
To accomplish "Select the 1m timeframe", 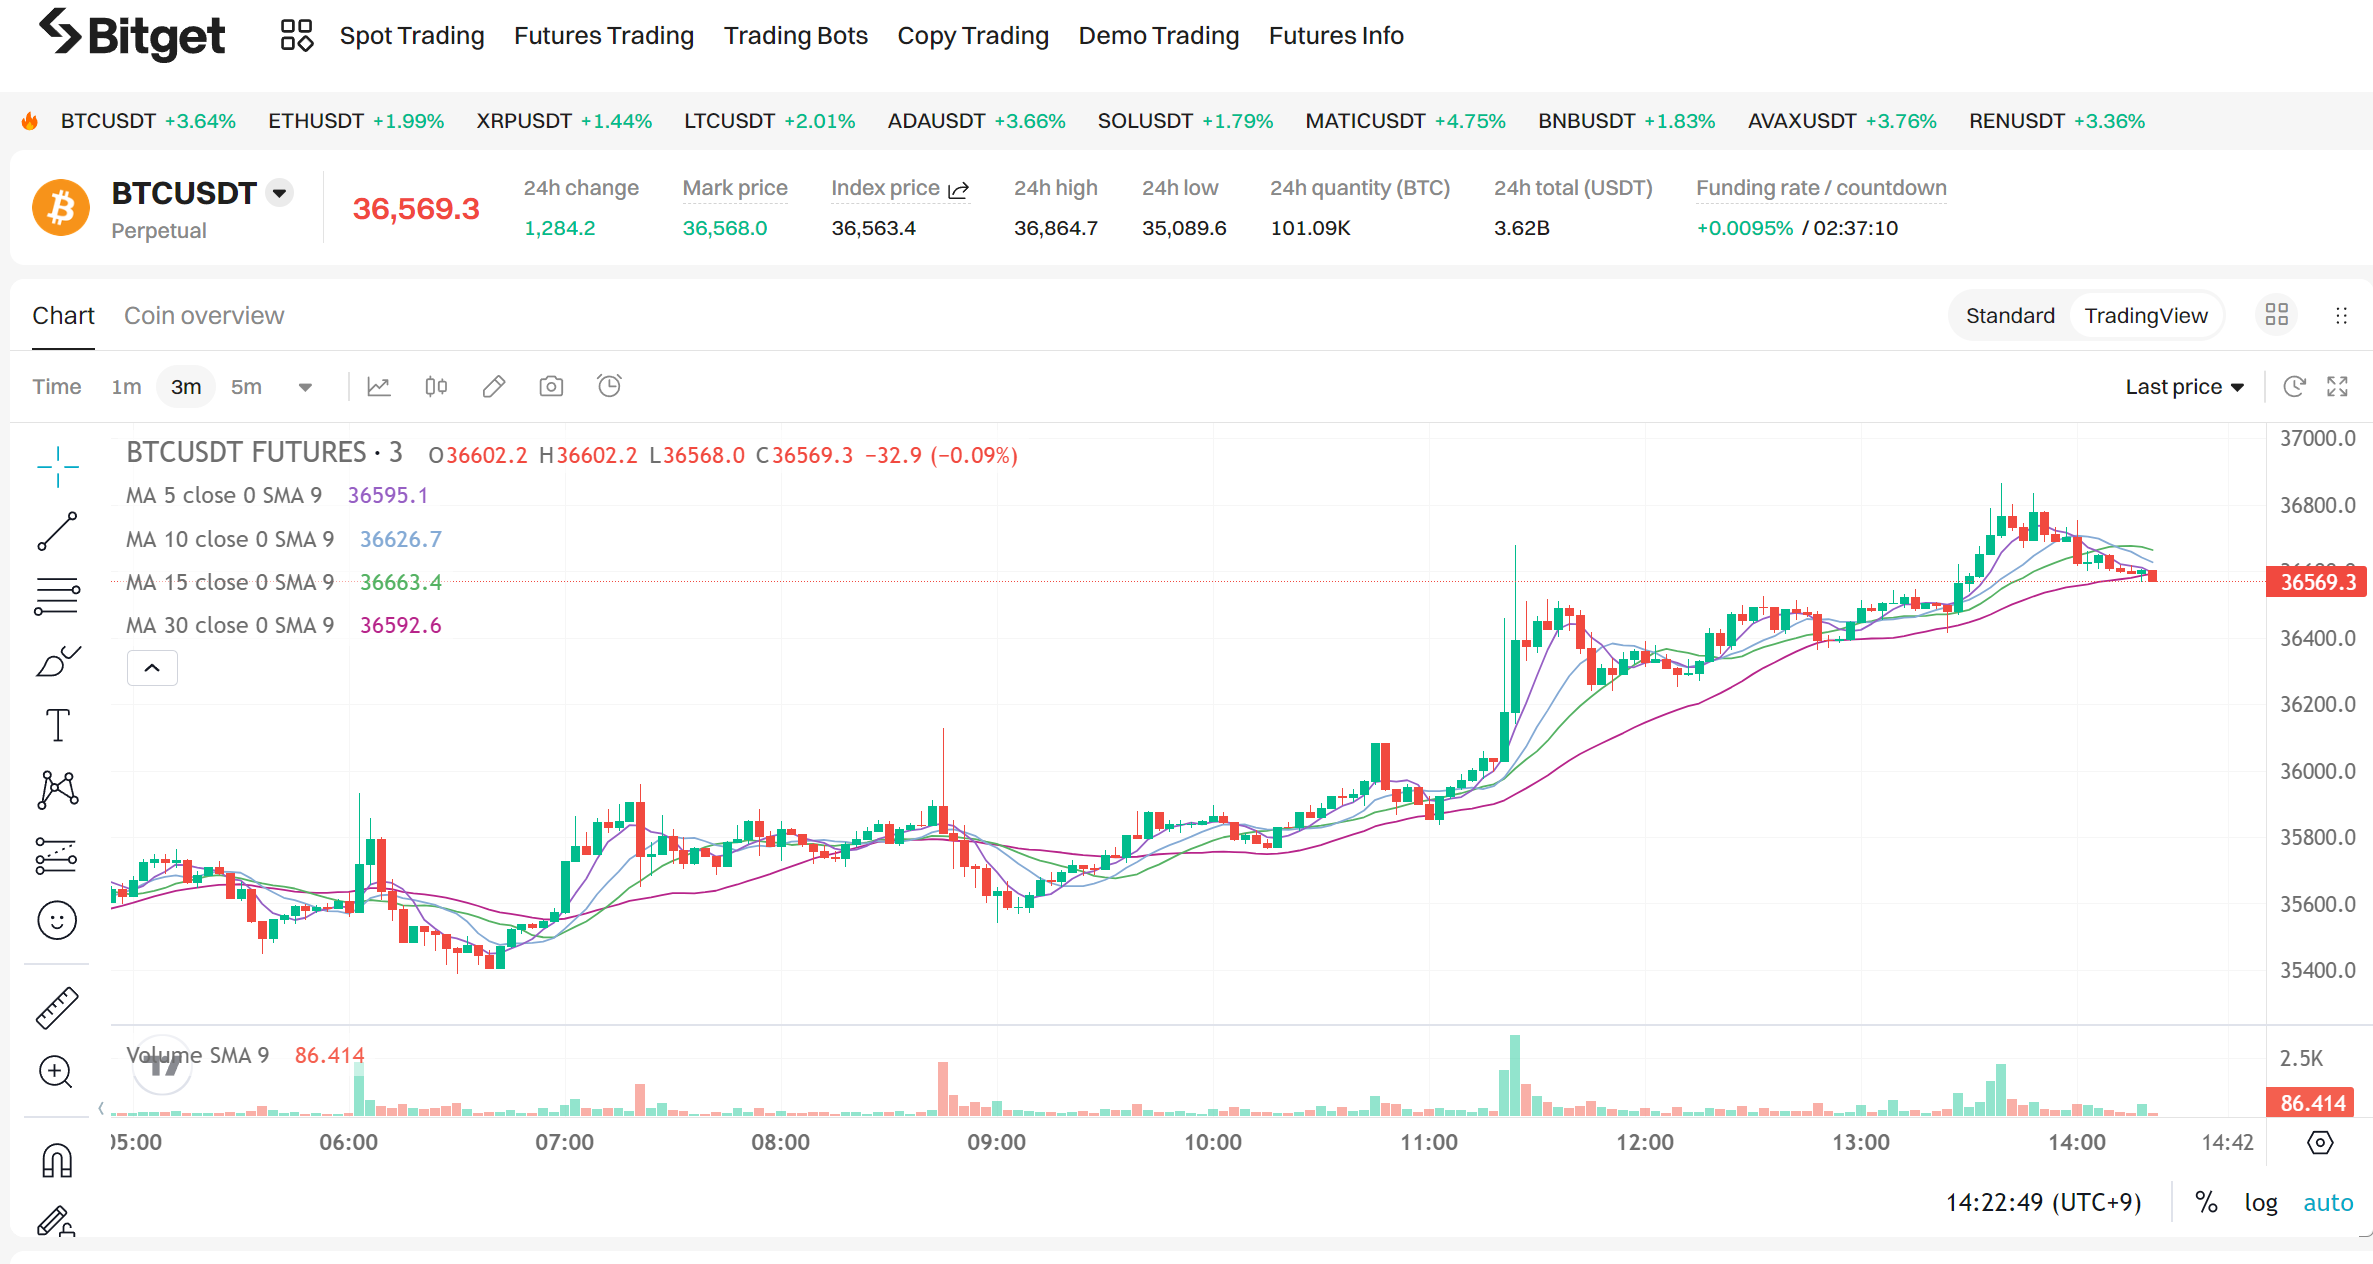I will click(x=126, y=387).
